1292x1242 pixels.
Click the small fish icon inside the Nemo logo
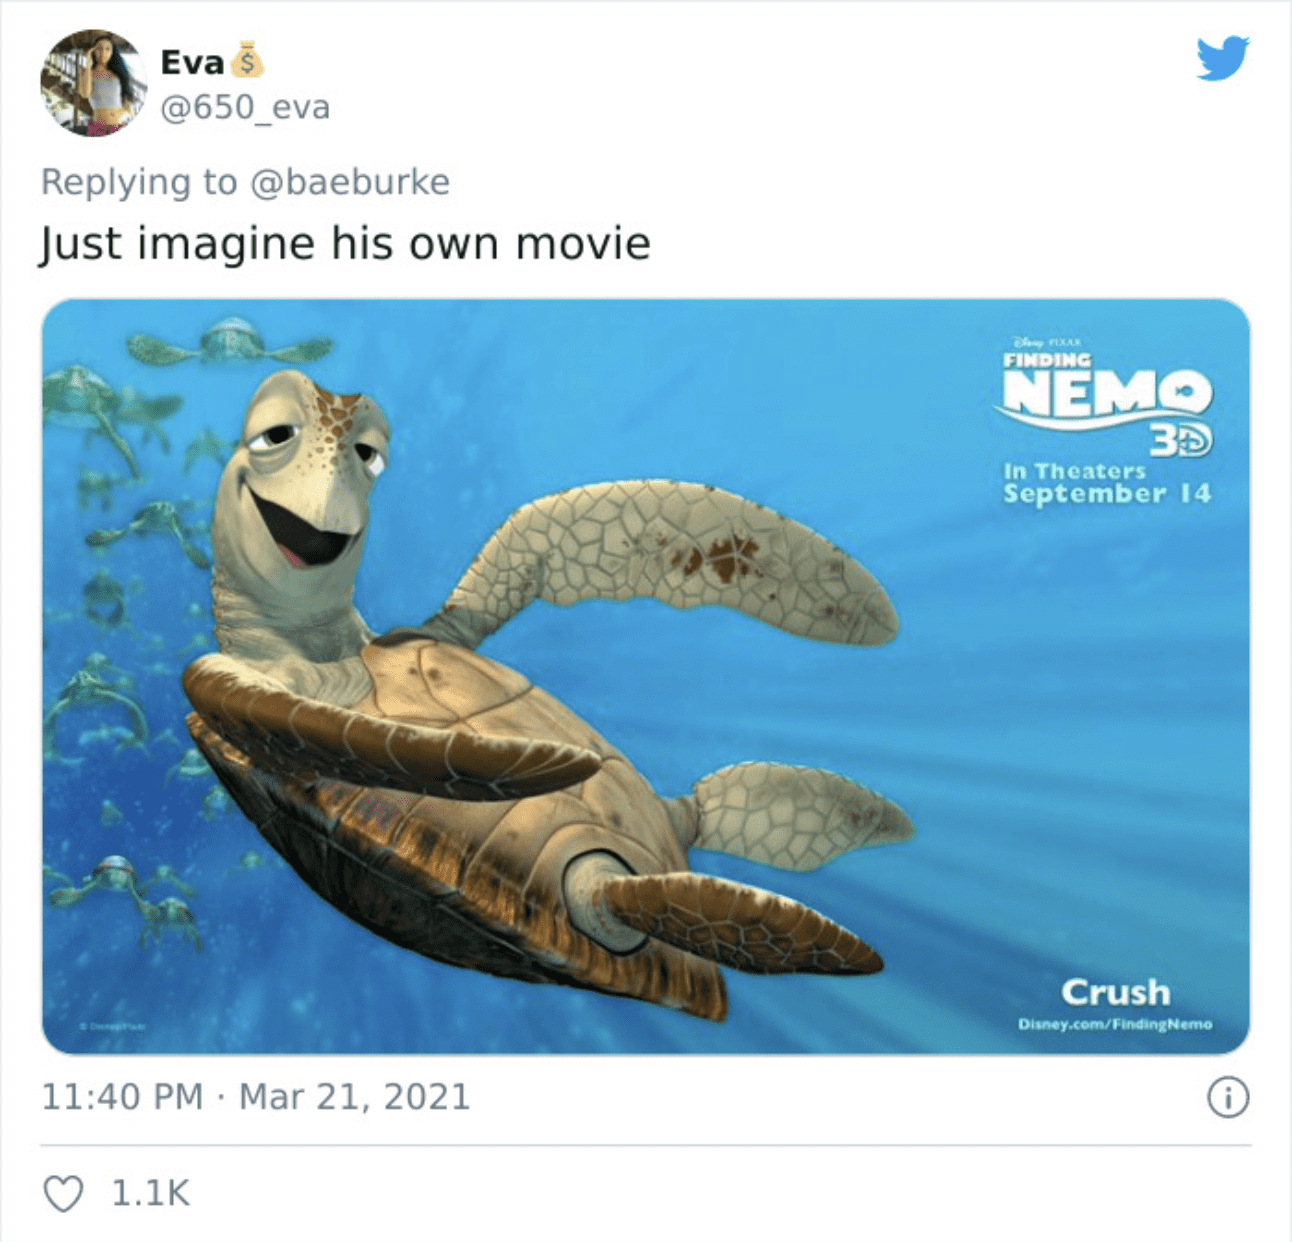click(1188, 390)
